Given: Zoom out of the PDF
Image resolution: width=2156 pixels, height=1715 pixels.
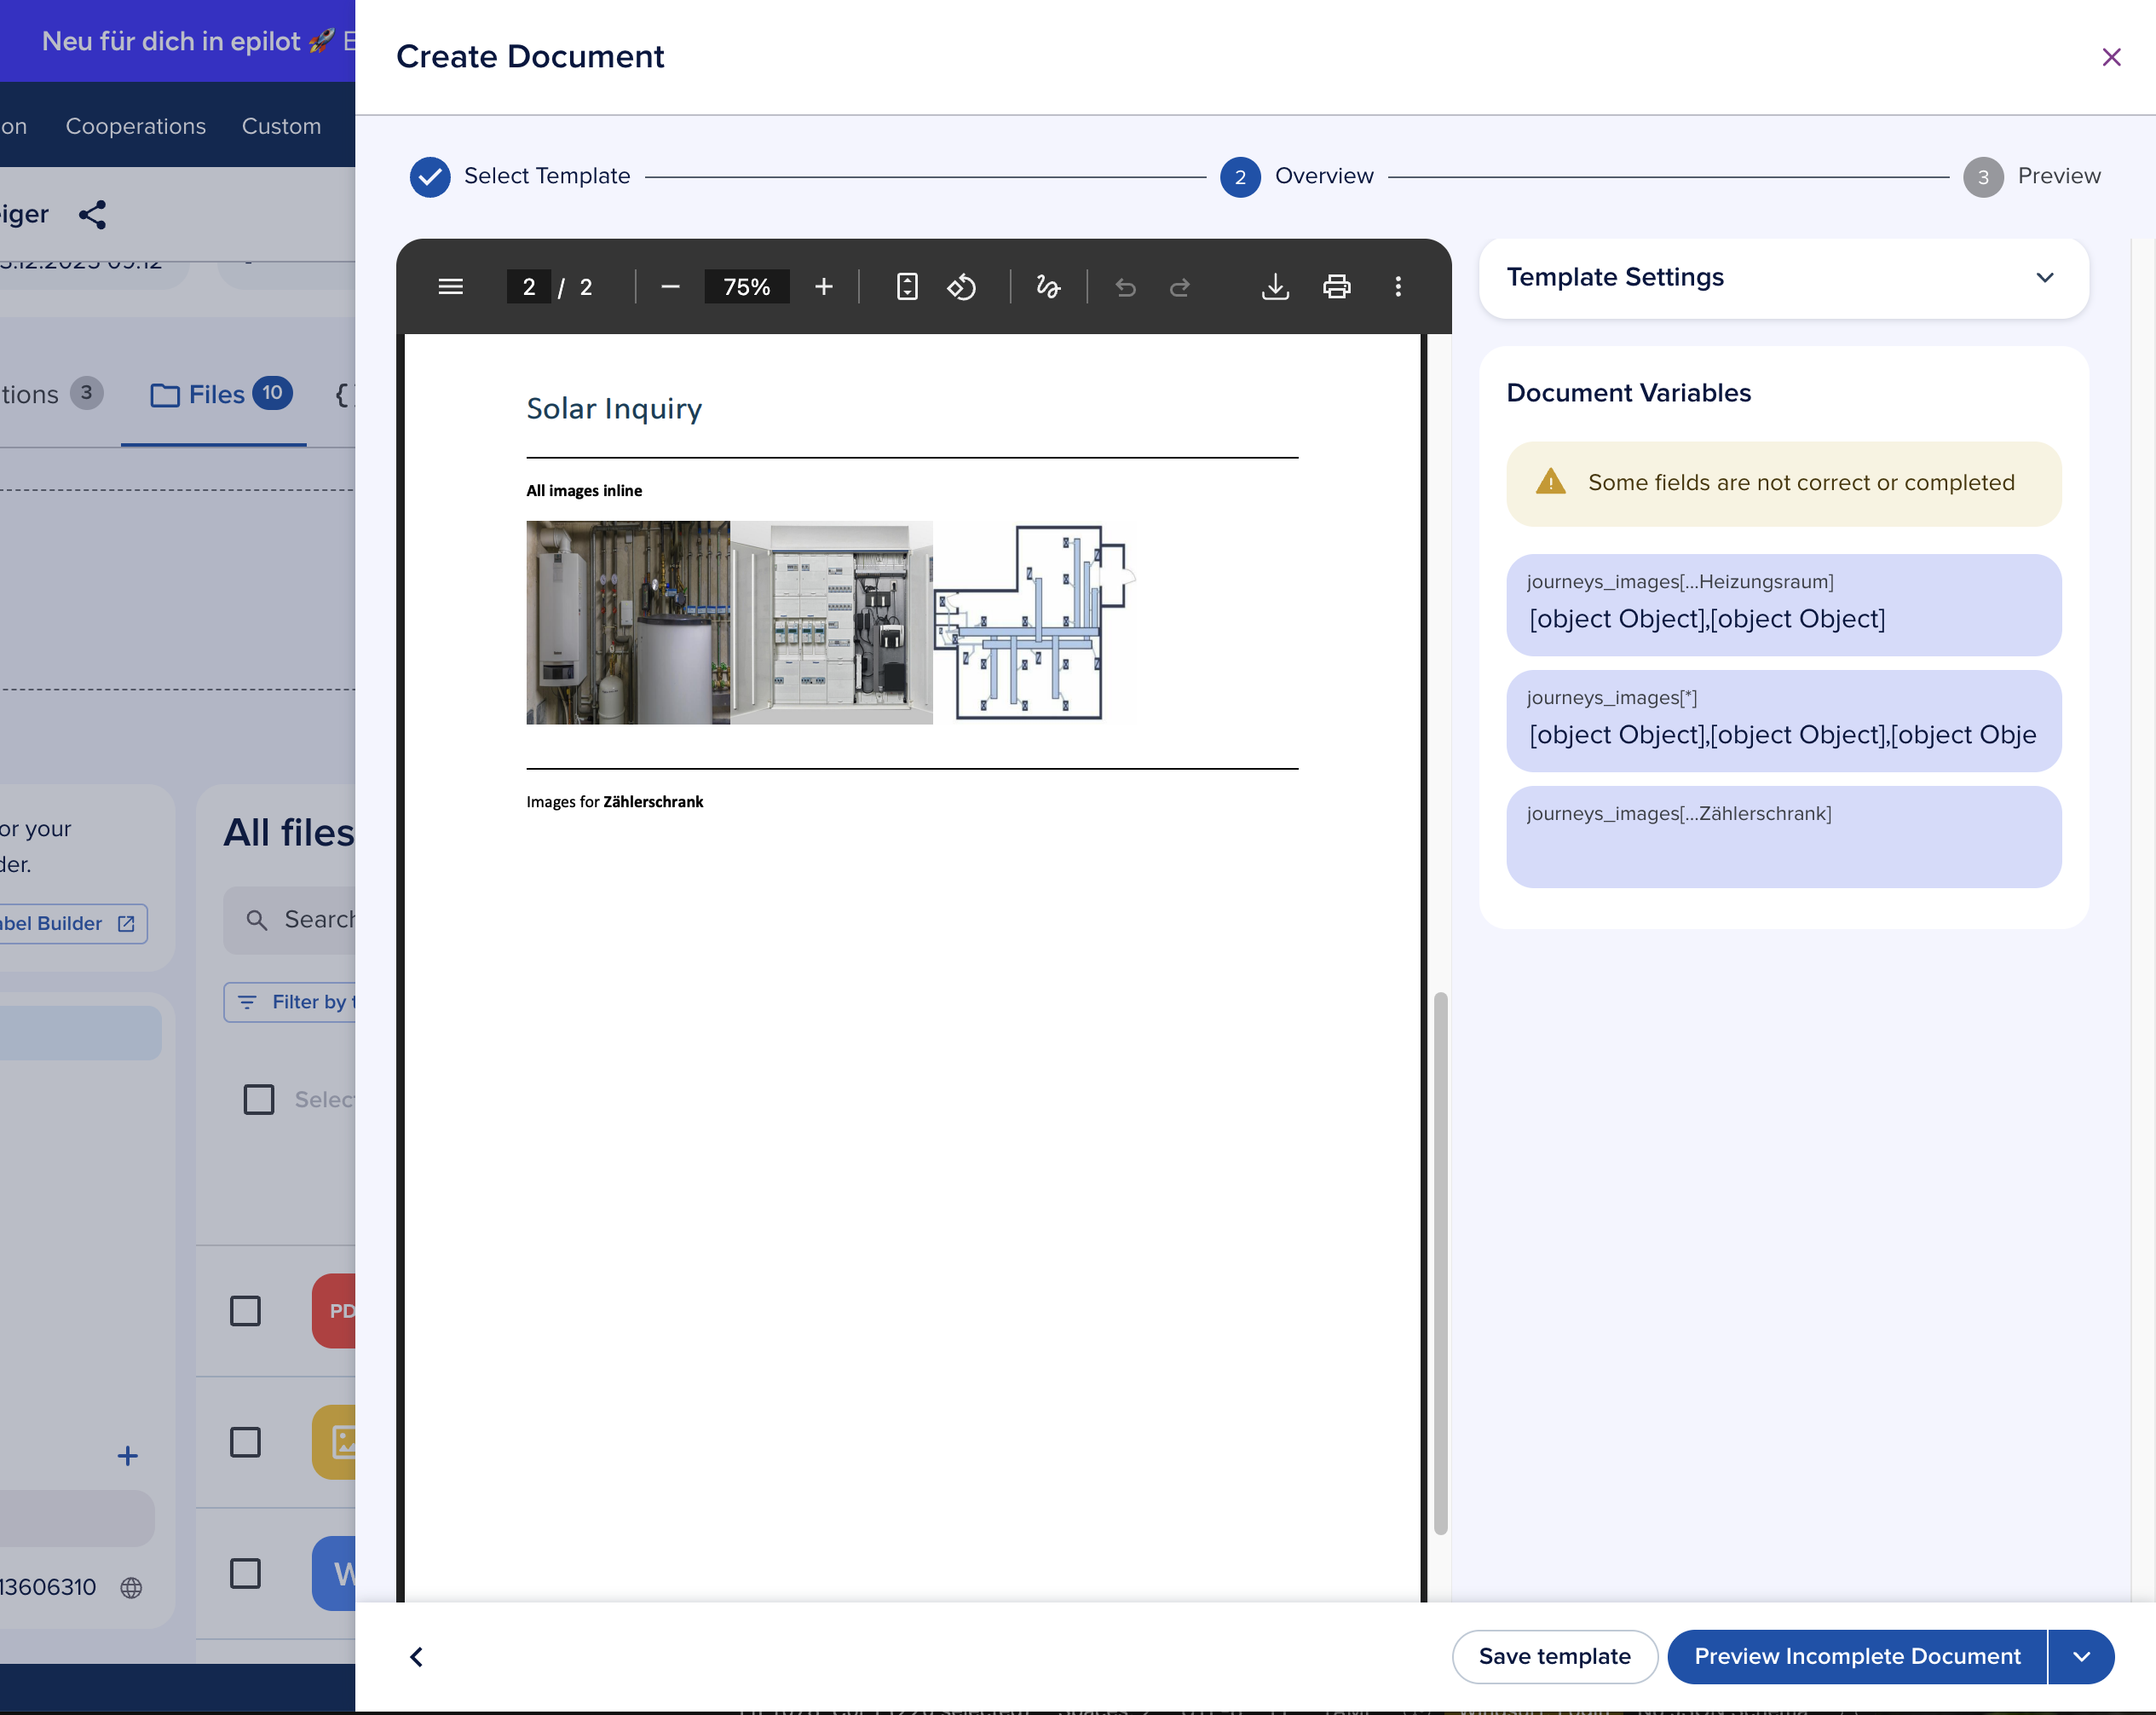Looking at the screenshot, I should click(670, 287).
